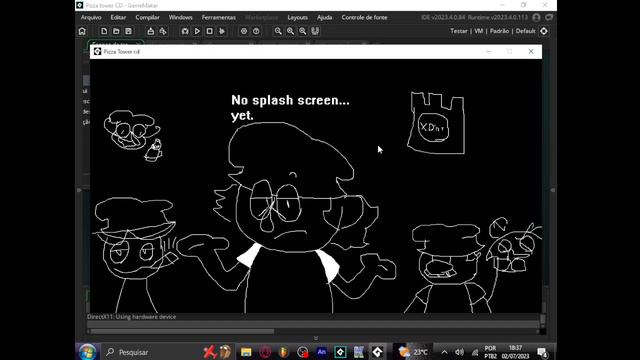The width and height of the screenshot is (640, 360).
Task: Click the volume speaker tray icon
Action: [x=460, y=352]
